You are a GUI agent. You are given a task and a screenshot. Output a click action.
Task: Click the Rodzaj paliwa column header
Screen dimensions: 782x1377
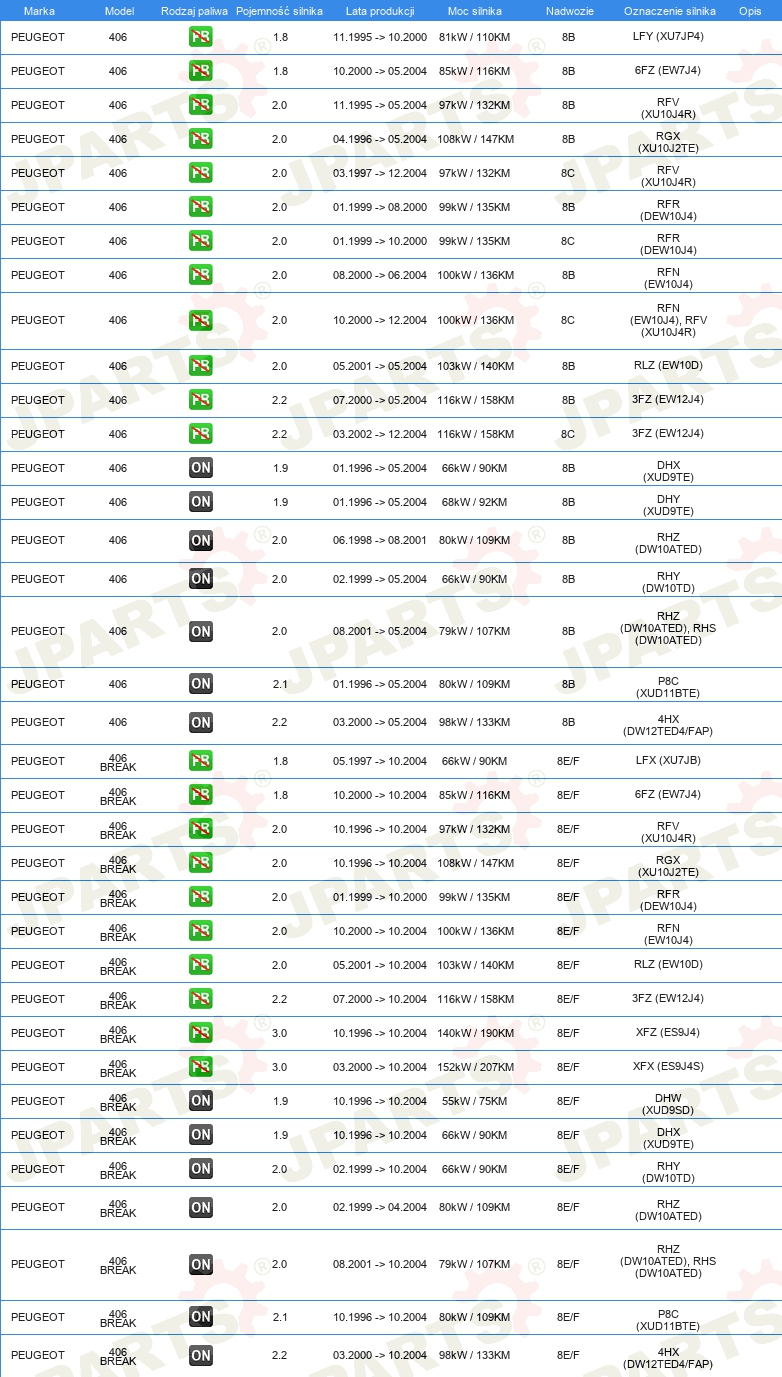click(x=192, y=11)
